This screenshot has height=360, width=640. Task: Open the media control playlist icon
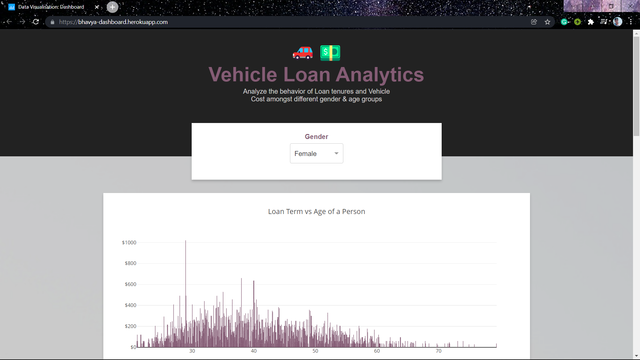coord(604,22)
